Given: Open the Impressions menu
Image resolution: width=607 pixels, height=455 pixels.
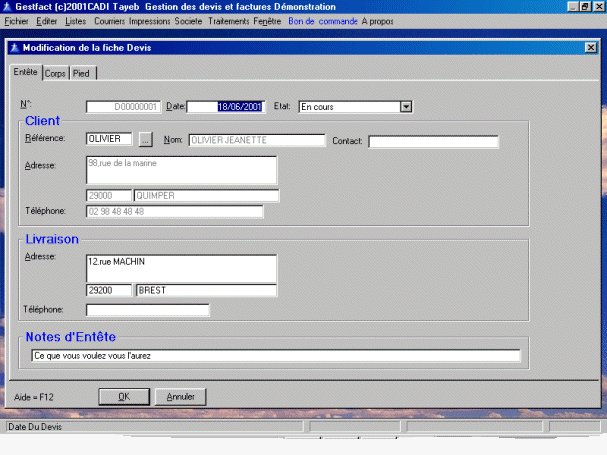Looking at the screenshot, I should 150,20.
